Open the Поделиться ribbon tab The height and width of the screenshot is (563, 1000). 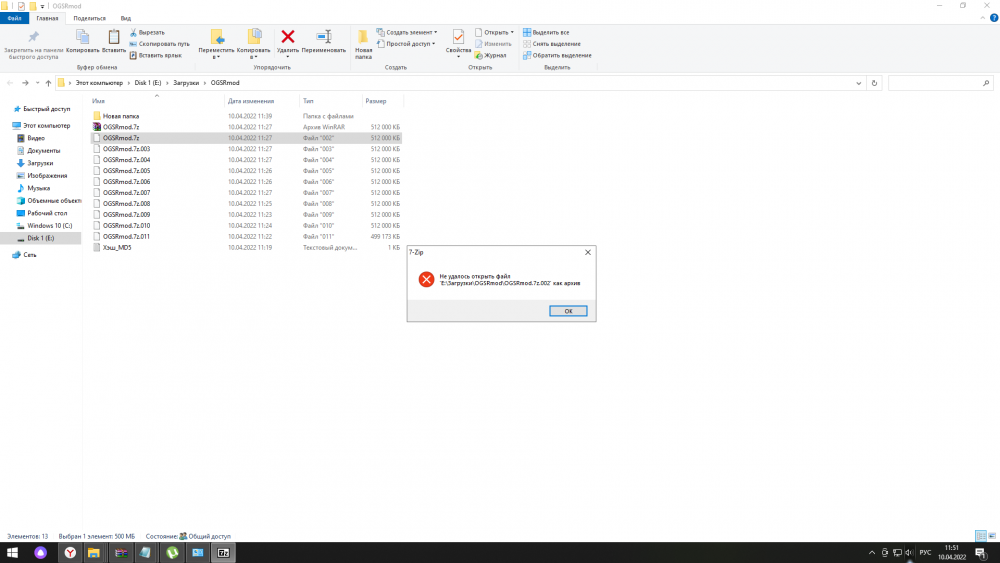click(88, 18)
